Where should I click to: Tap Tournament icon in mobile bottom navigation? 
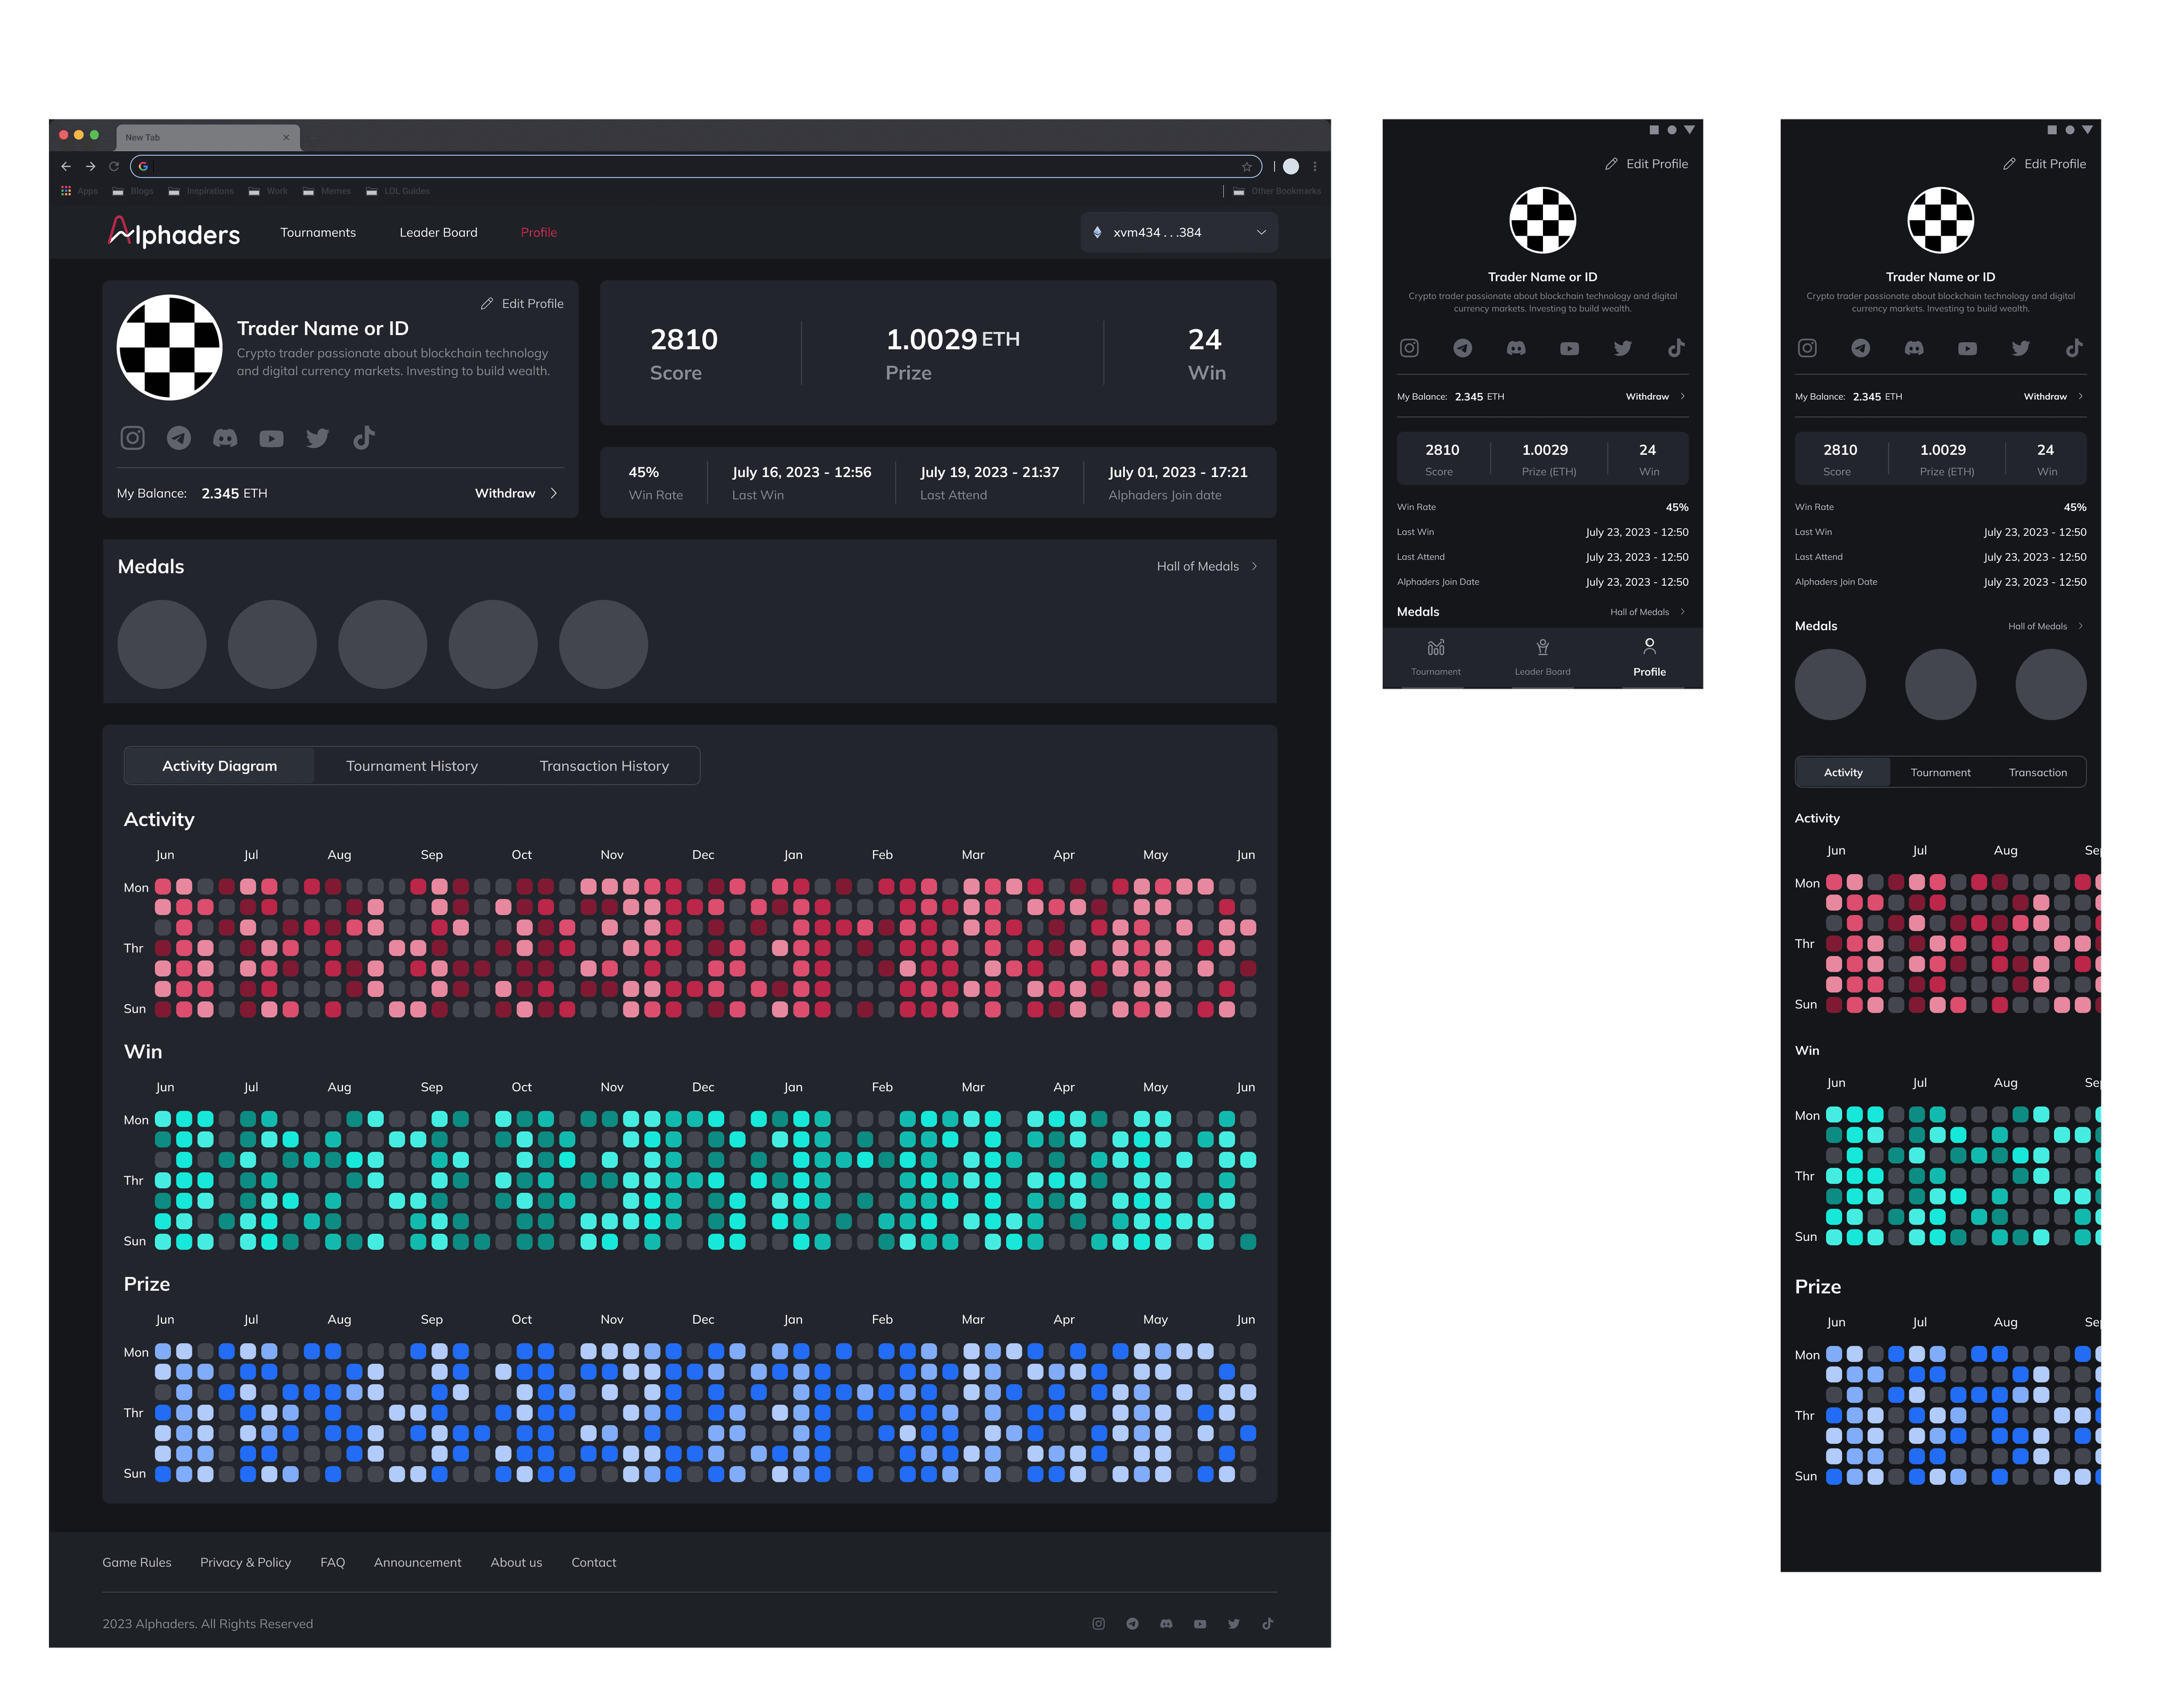click(x=1435, y=647)
